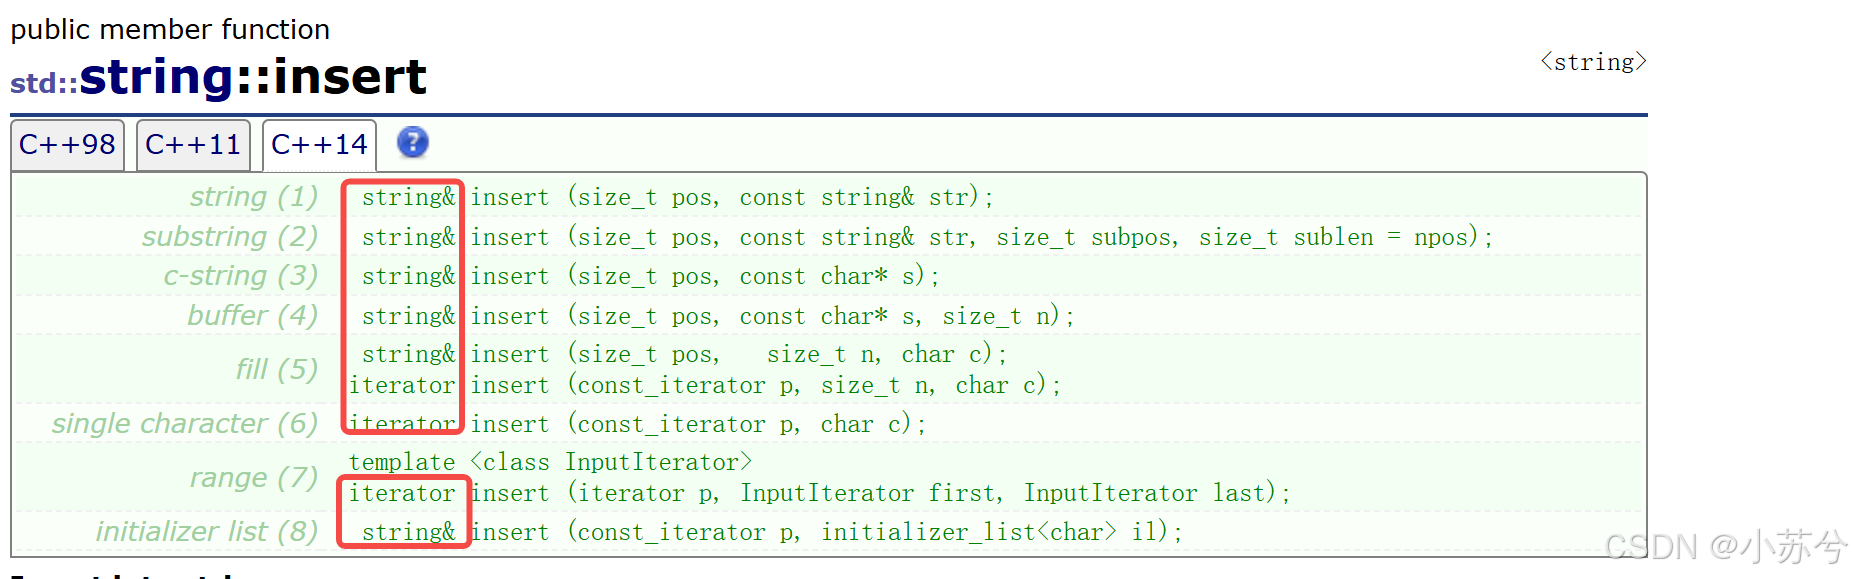This screenshot has height=579, width=1853.
Task: Click the "range (7)" overload label
Action: click(x=253, y=478)
